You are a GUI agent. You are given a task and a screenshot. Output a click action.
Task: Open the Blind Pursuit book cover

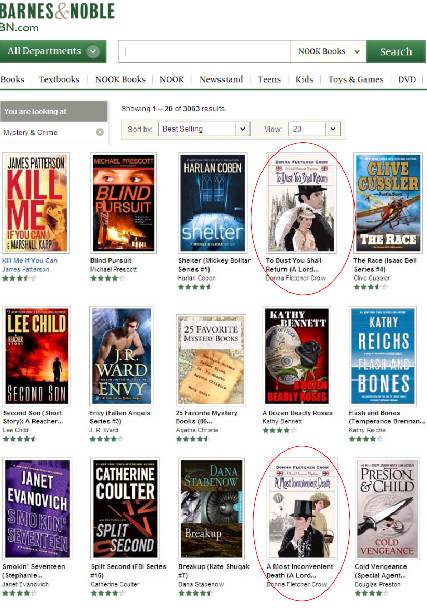coord(124,203)
